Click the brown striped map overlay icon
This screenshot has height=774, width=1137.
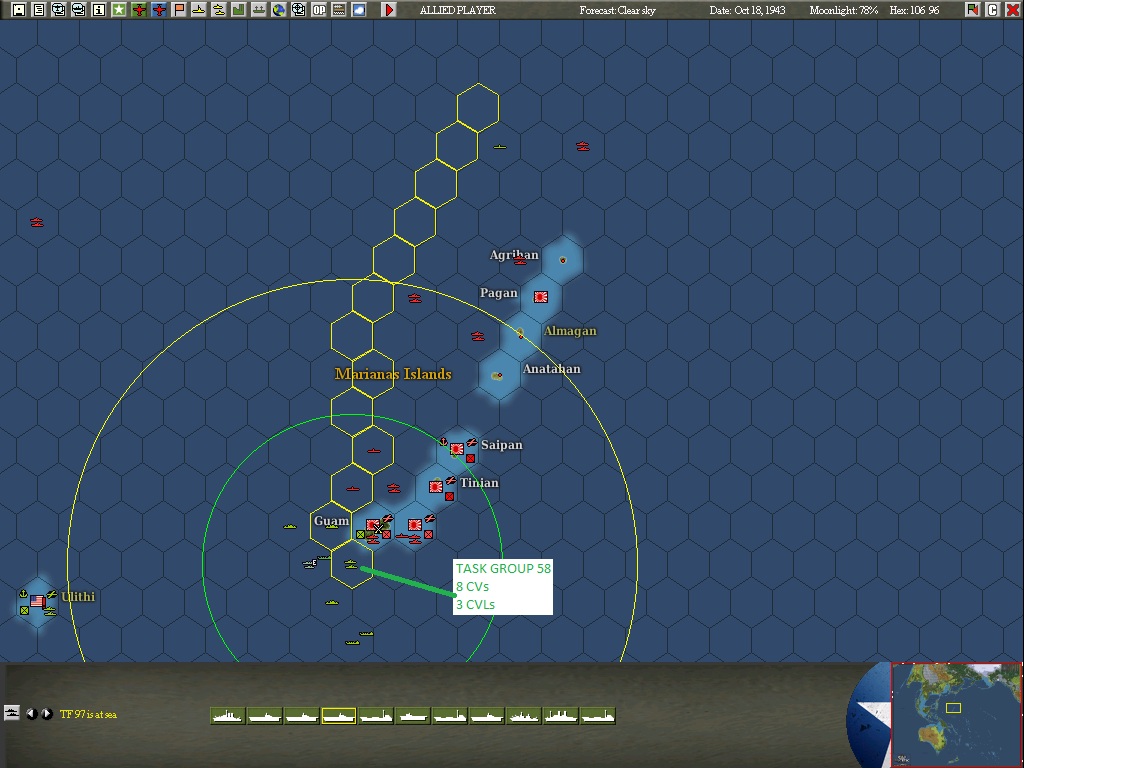[x=339, y=10]
